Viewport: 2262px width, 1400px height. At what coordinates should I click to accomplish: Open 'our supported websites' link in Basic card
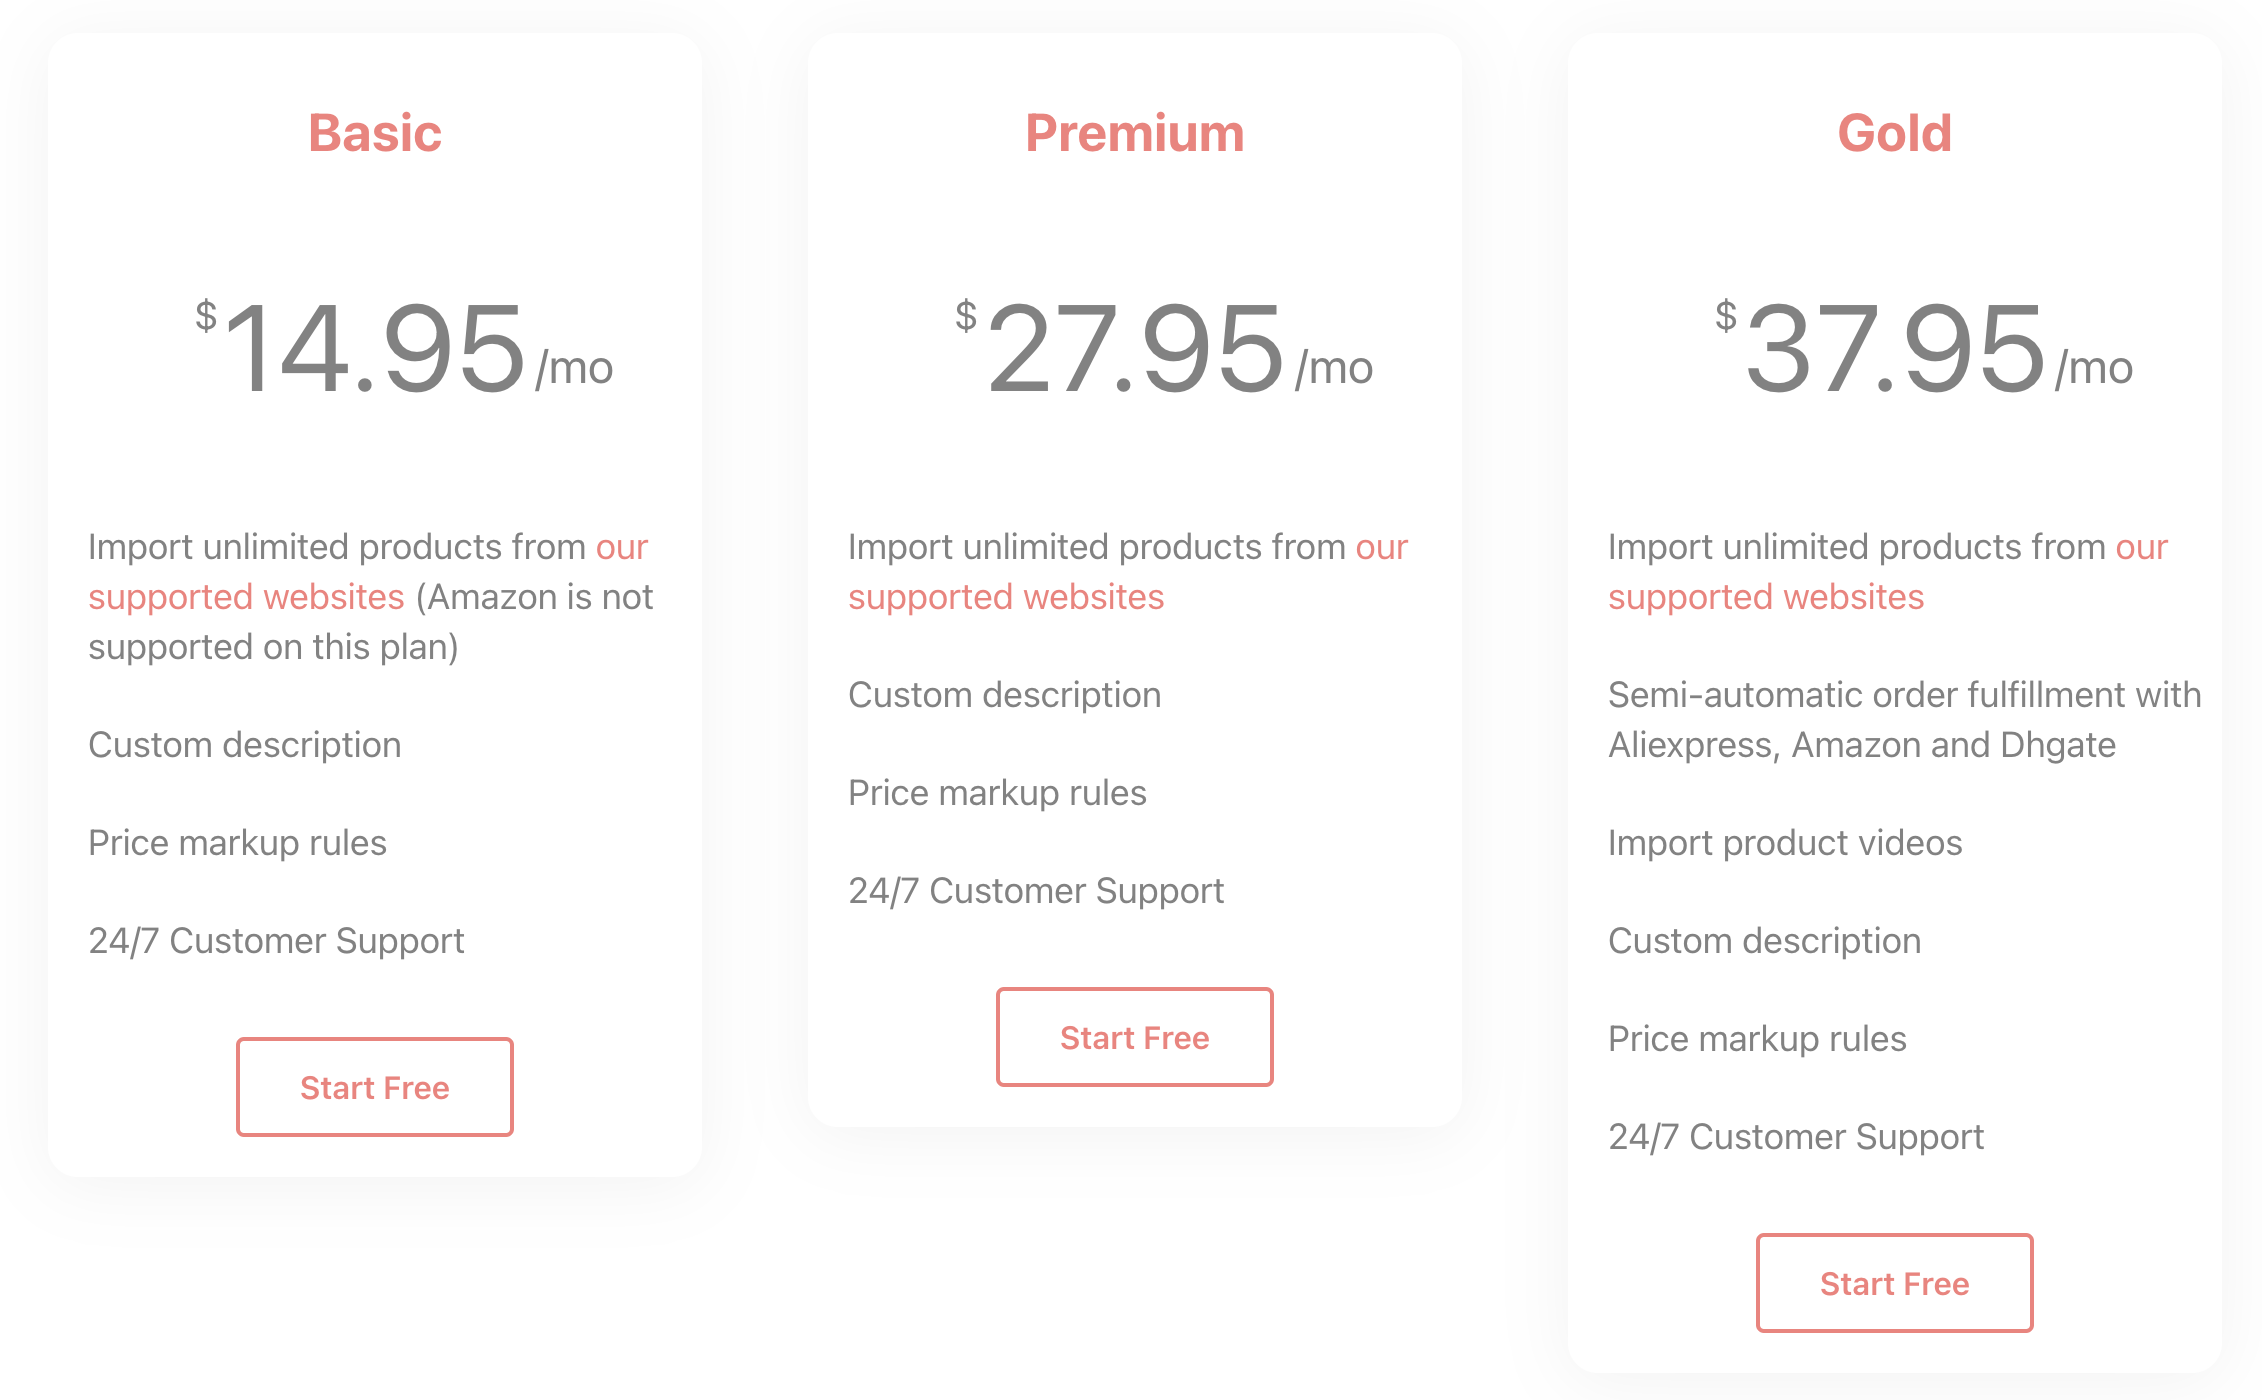click(x=245, y=596)
